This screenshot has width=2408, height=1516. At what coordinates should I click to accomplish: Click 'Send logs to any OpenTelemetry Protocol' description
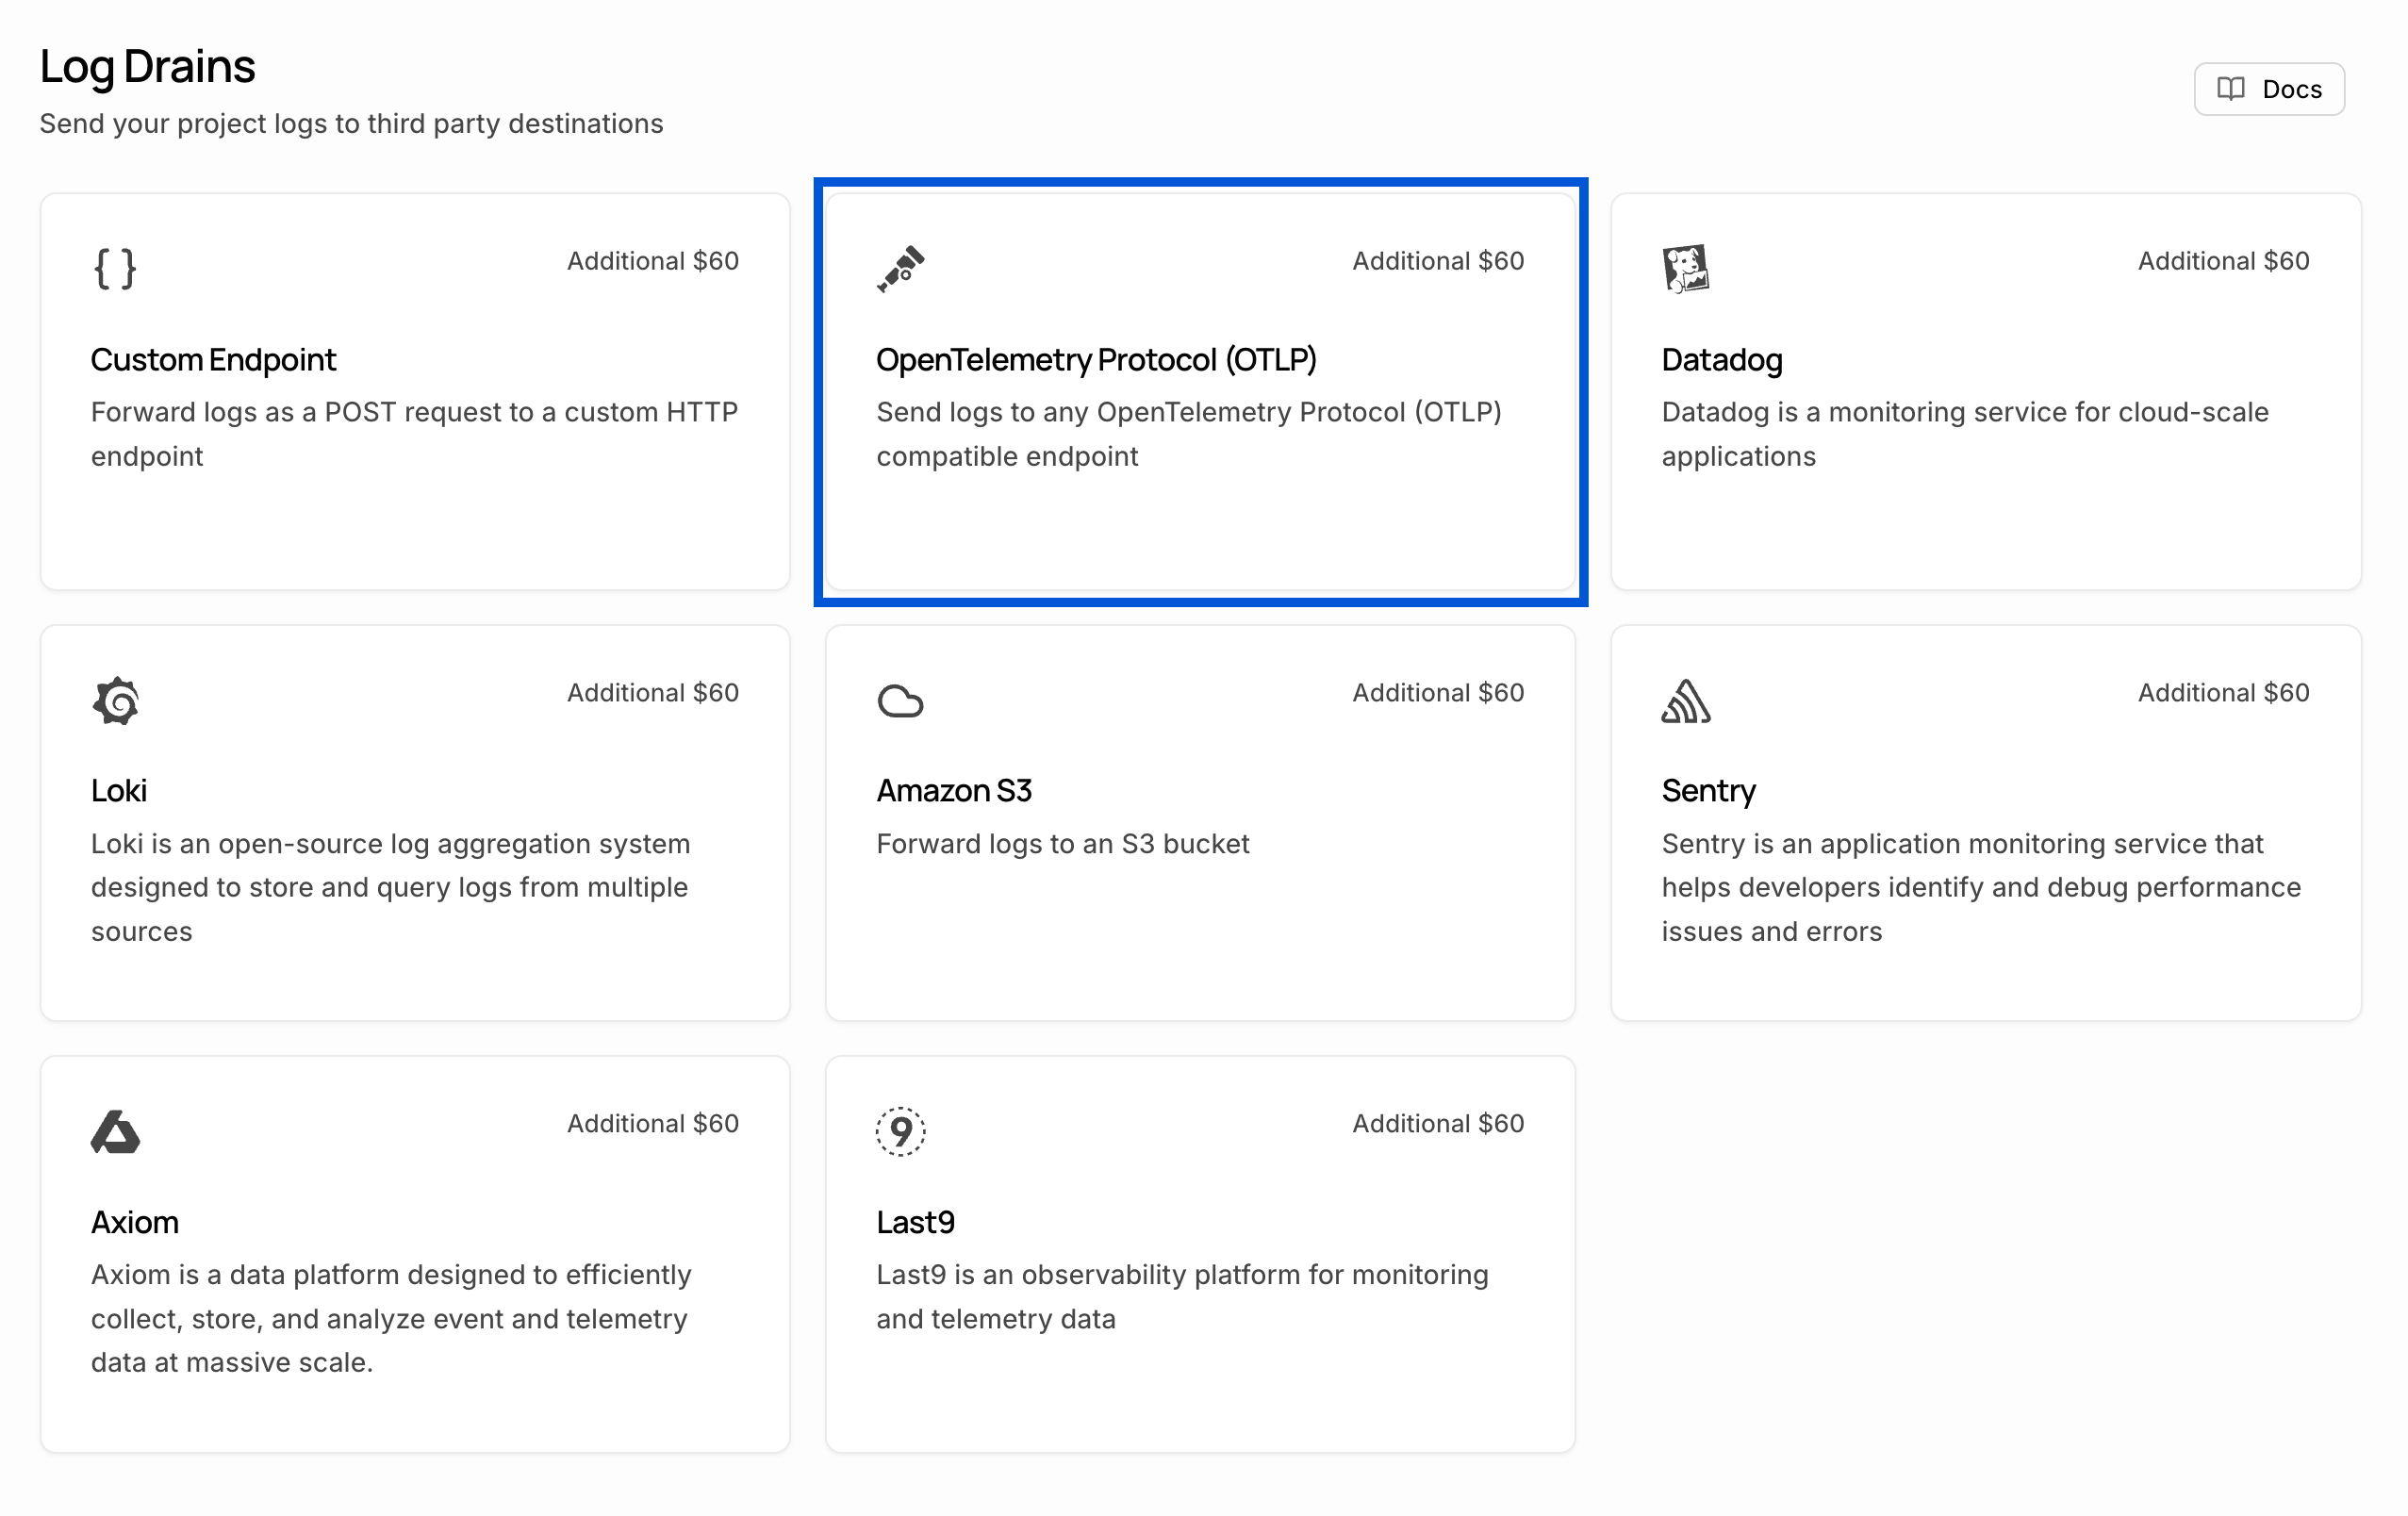tap(1189, 434)
